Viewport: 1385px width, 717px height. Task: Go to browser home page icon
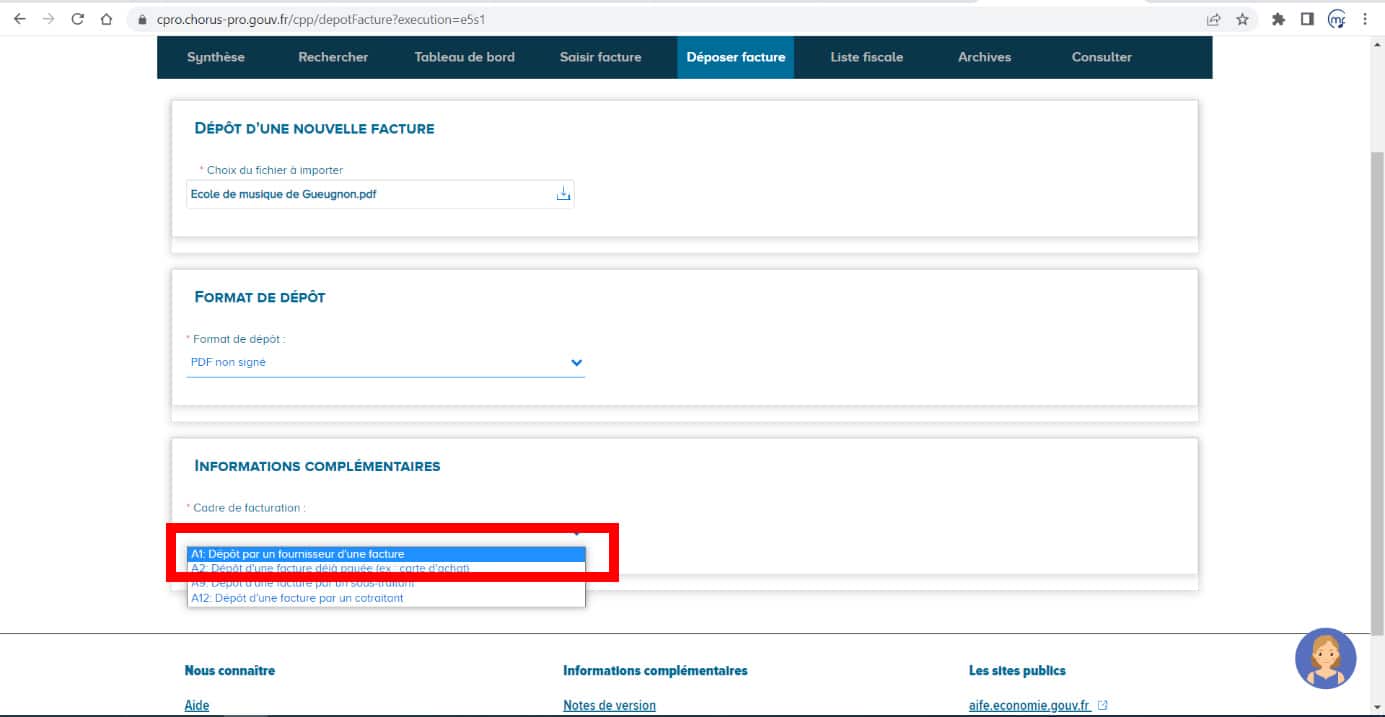coord(106,19)
